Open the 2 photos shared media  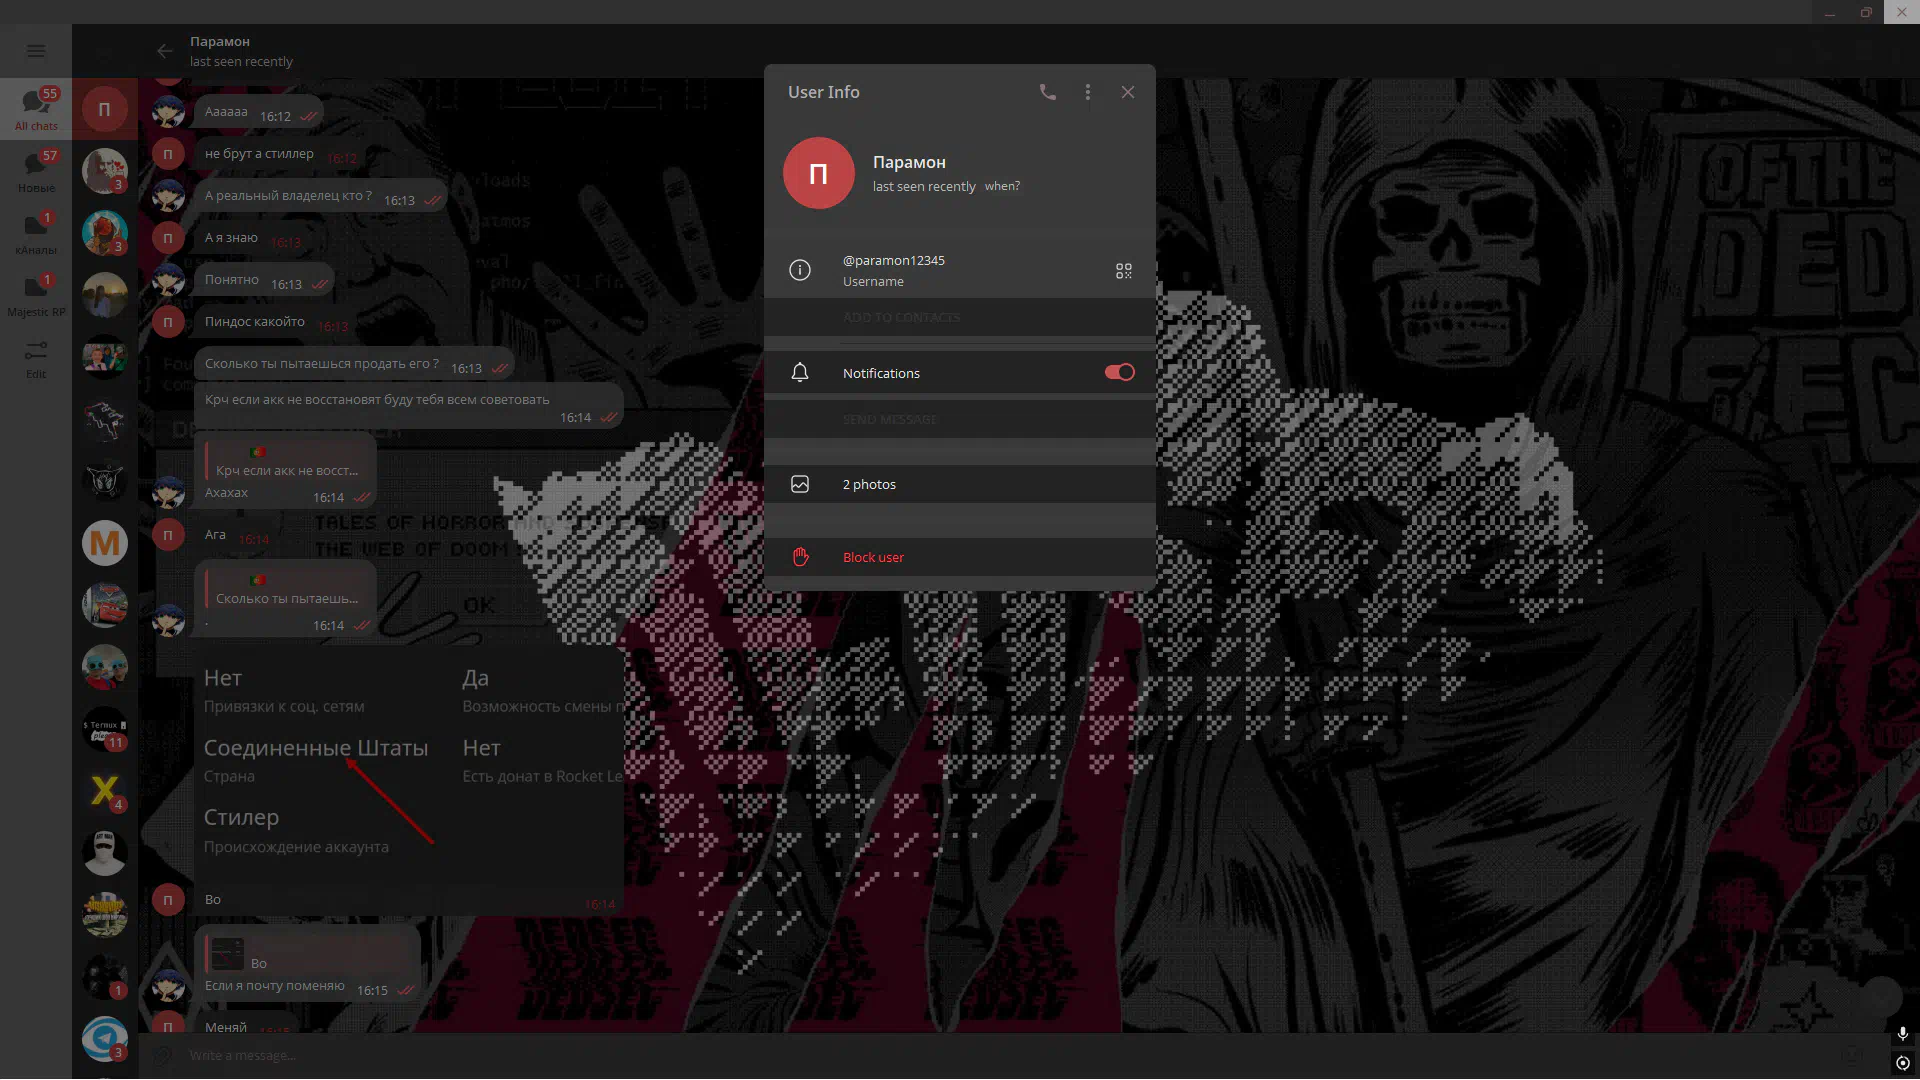[x=960, y=484]
